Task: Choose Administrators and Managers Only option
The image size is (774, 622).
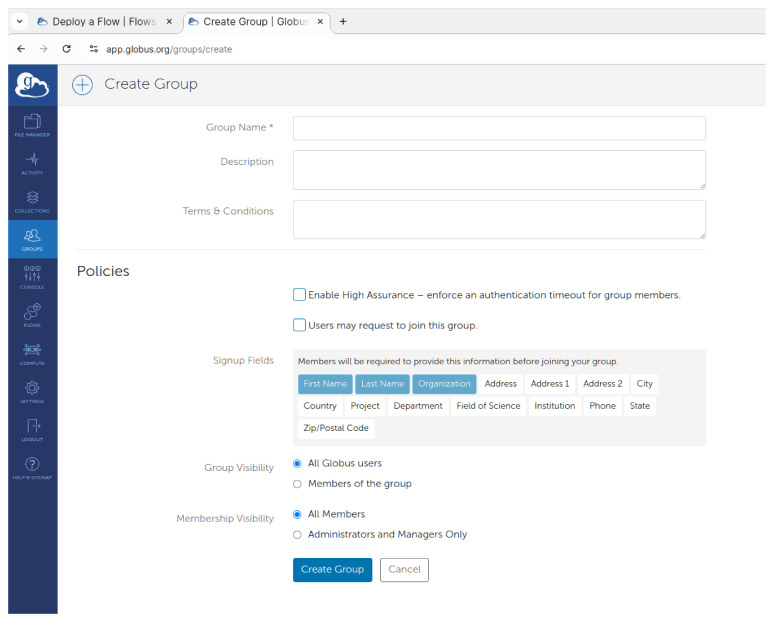Action: coord(297,535)
